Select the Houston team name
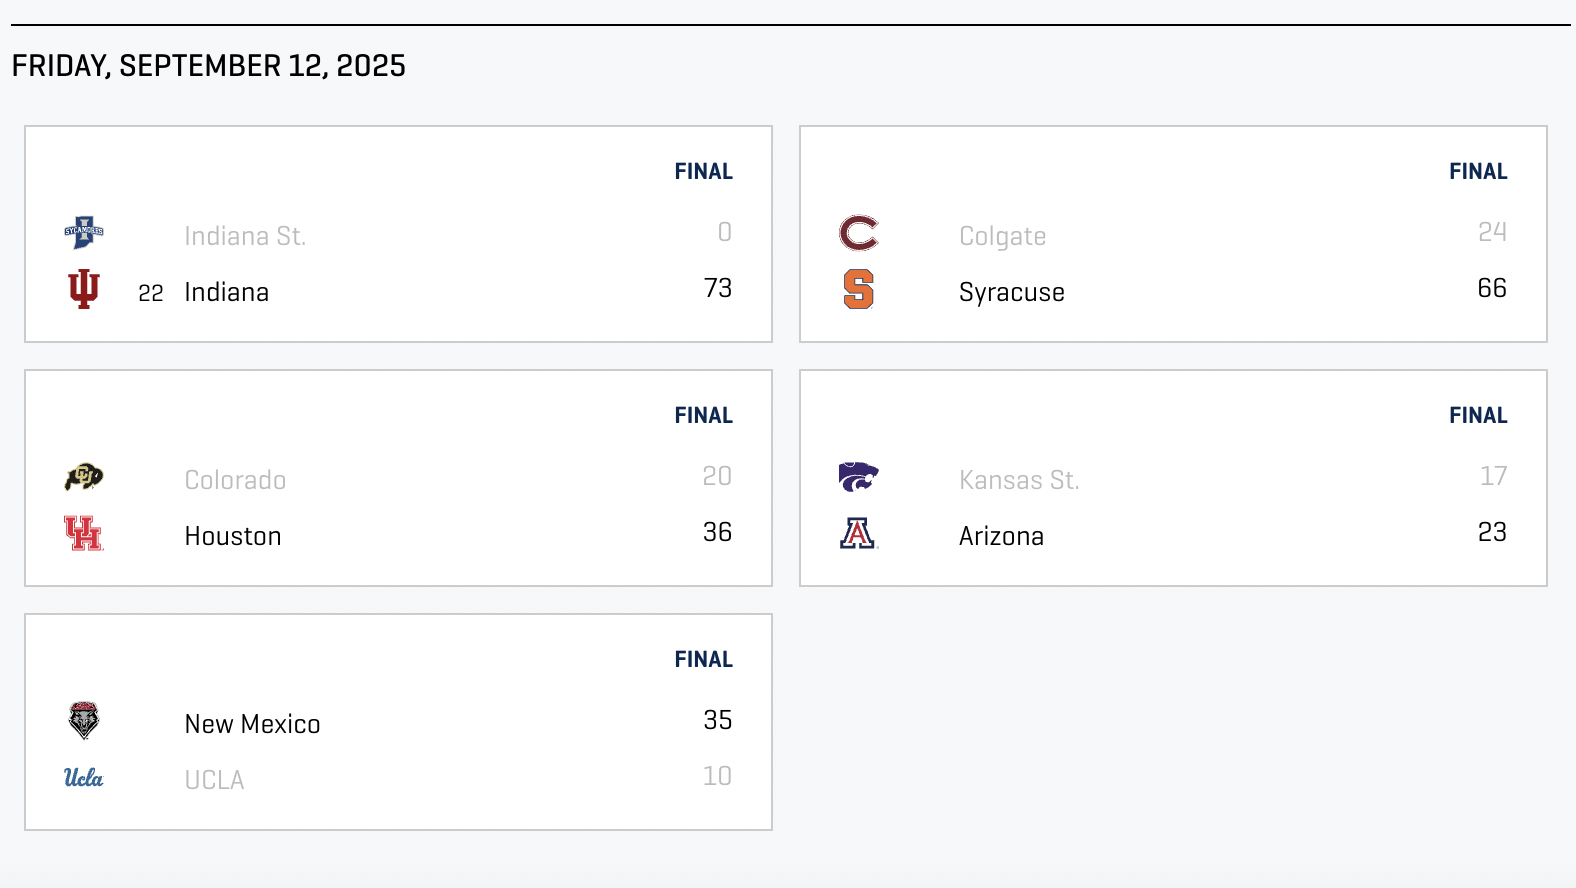 [x=233, y=536]
